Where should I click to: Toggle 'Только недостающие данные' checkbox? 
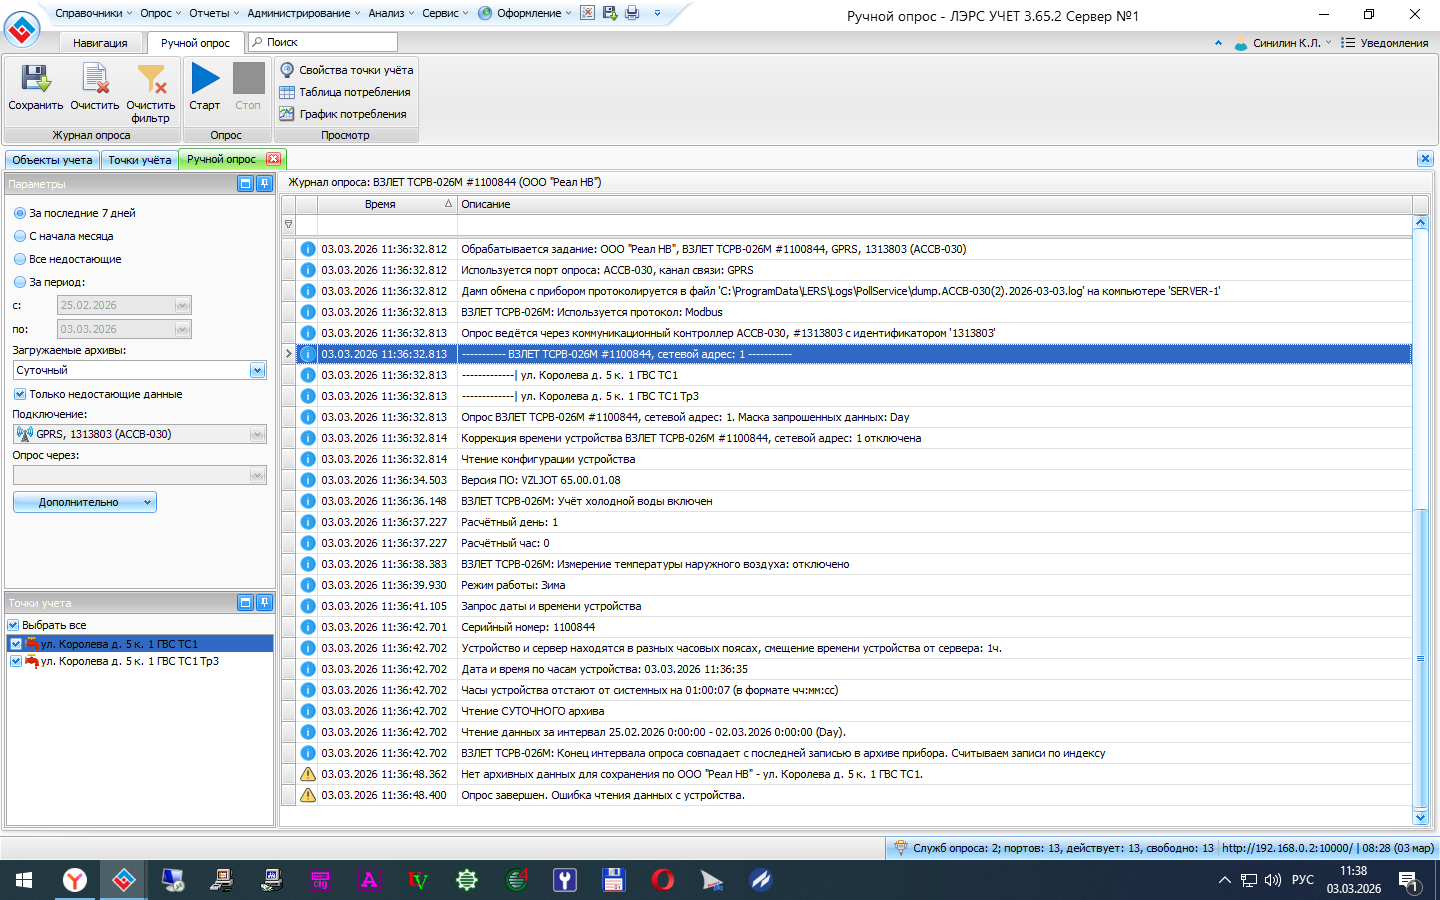(20, 394)
